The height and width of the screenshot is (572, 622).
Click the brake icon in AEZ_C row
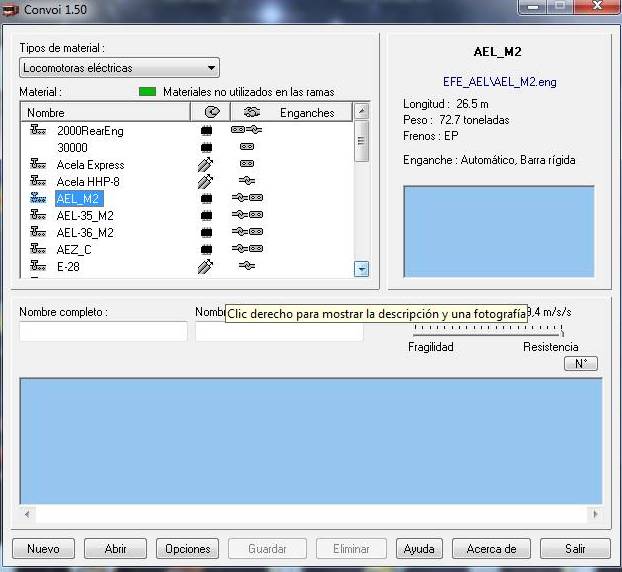pos(207,249)
